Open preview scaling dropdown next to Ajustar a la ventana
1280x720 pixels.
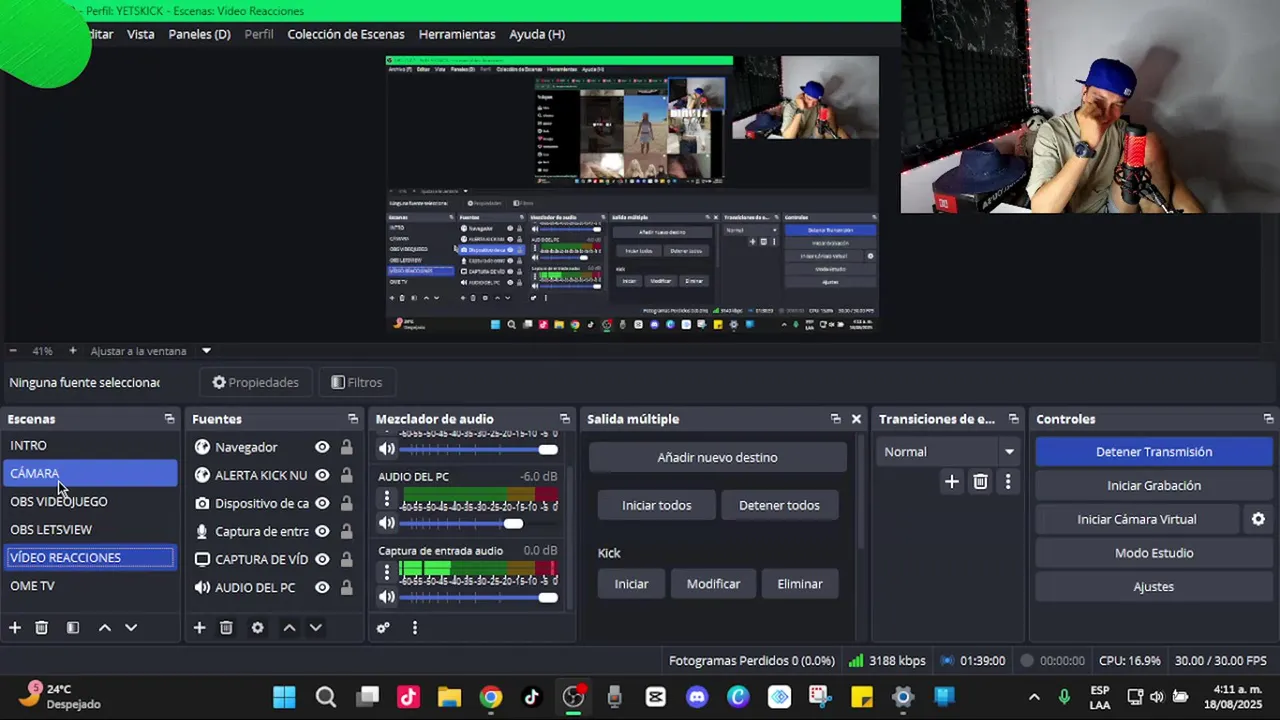click(206, 351)
